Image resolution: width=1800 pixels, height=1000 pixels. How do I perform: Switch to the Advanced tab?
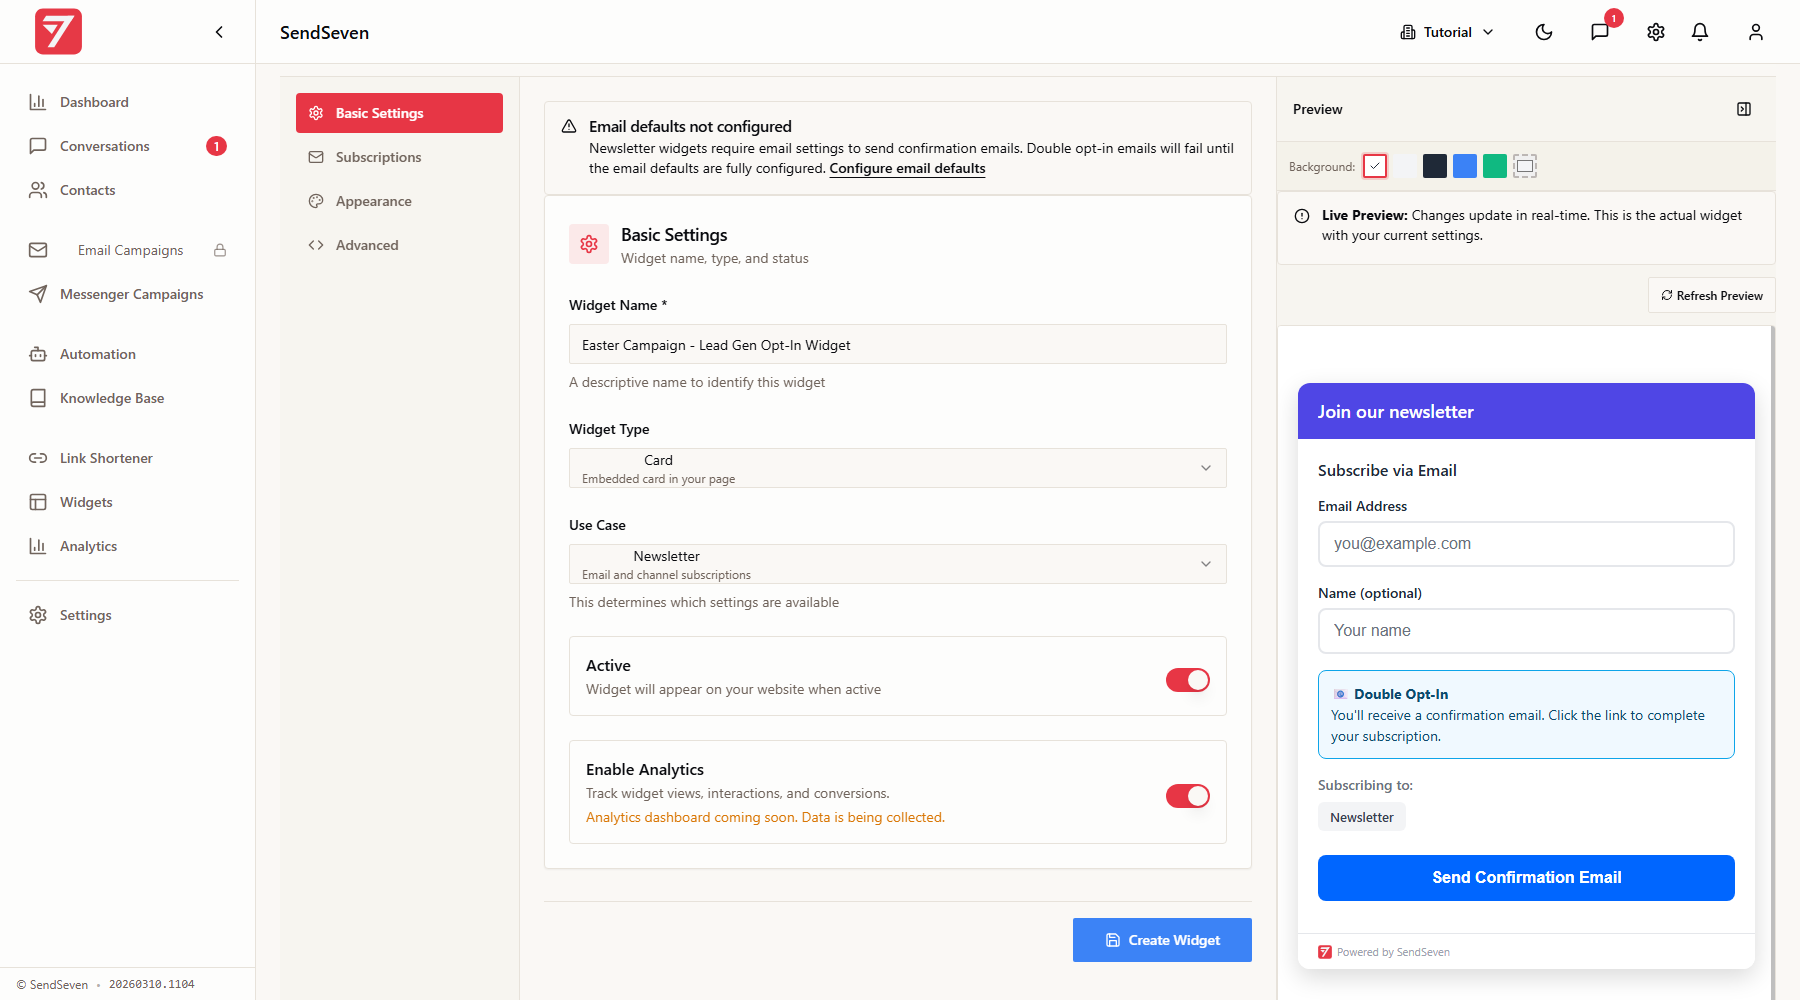[399, 245]
